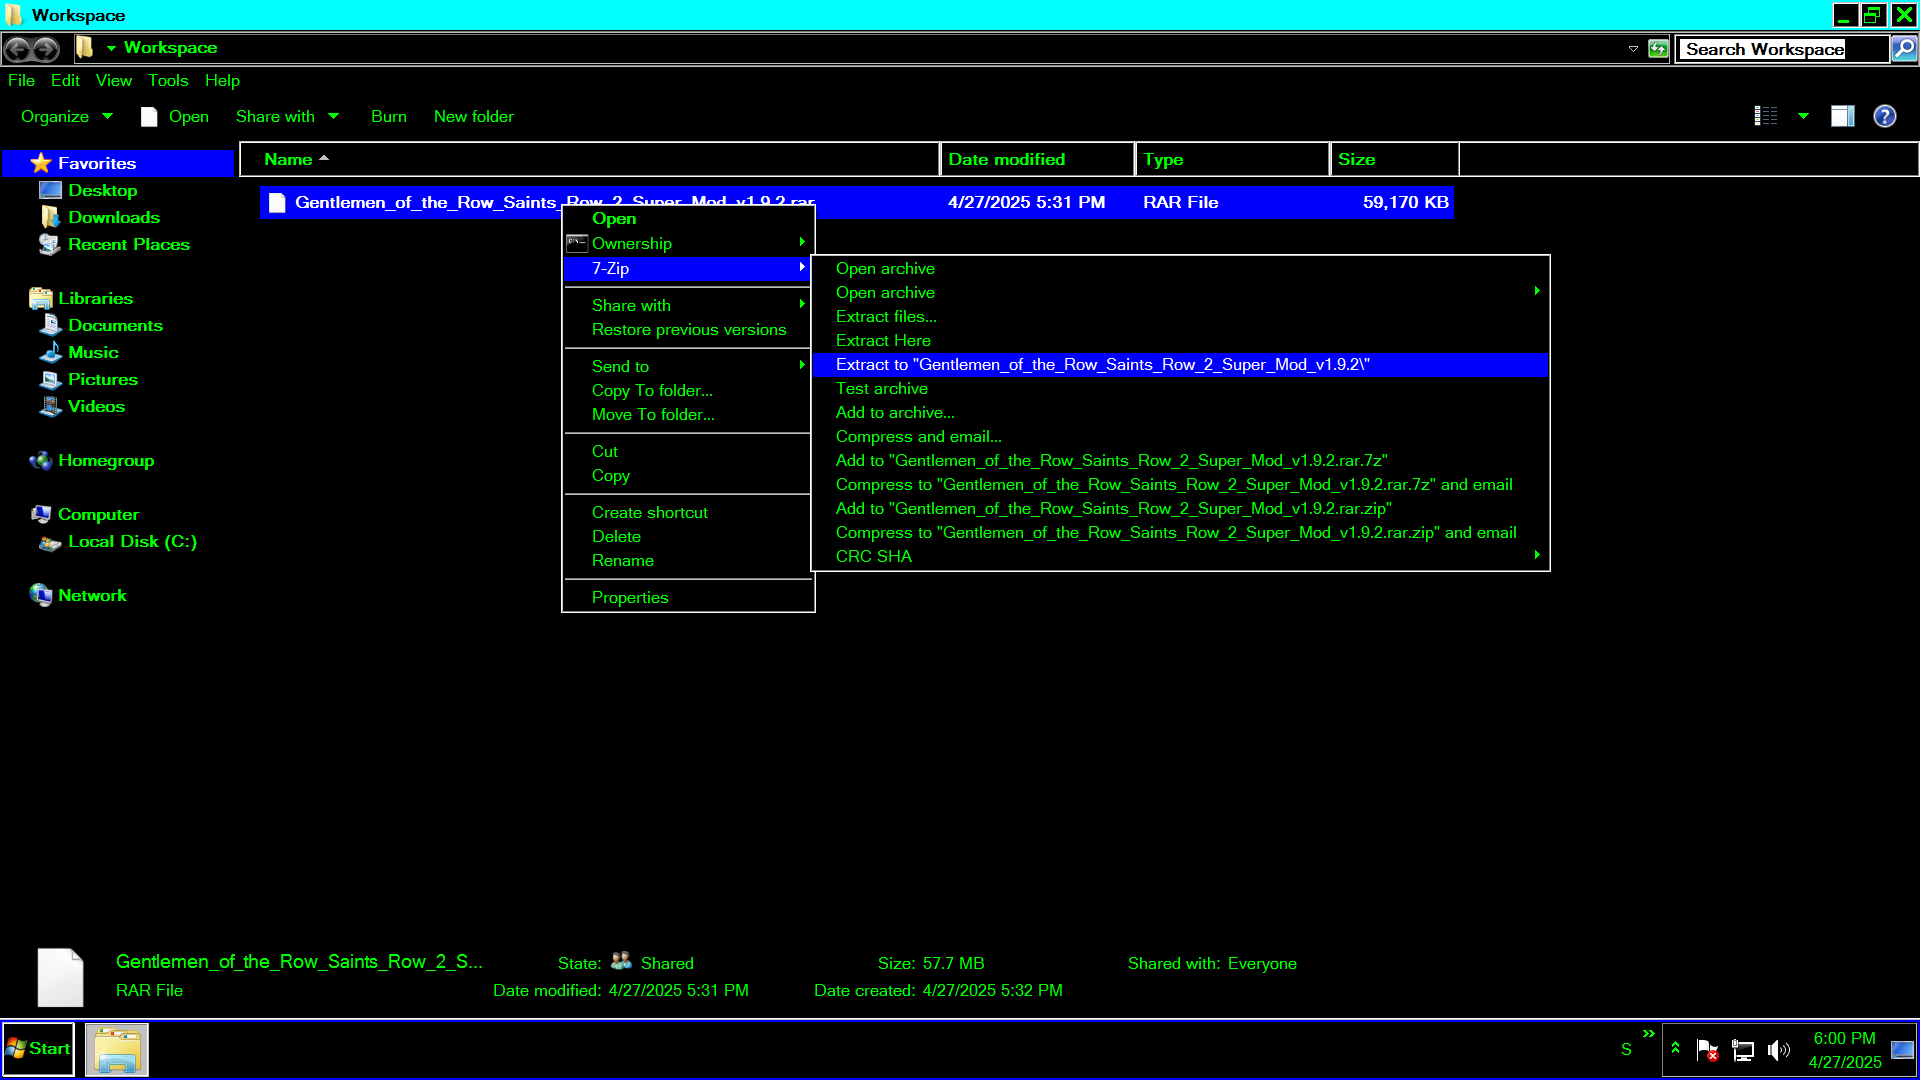Expand address bar history dropdown

coord(1633,49)
